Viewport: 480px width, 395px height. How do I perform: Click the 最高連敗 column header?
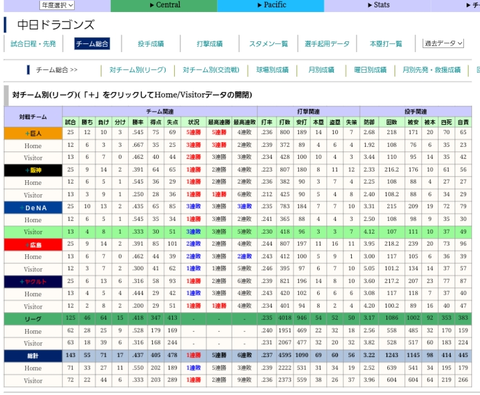coord(244,122)
